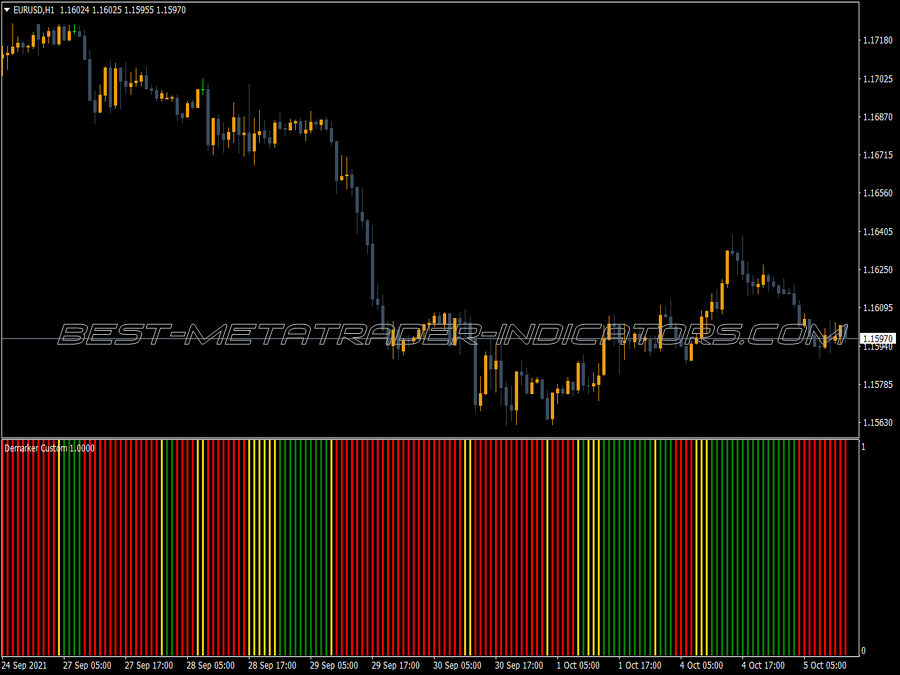The height and width of the screenshot is (675, 900).
Task: Select the 5 Oct 05:00 time label
Action: point(825,665)
